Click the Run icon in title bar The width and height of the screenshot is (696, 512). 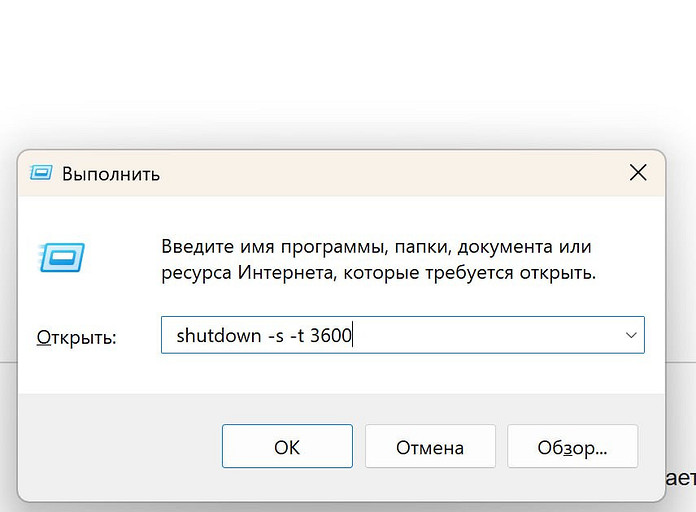41,173
